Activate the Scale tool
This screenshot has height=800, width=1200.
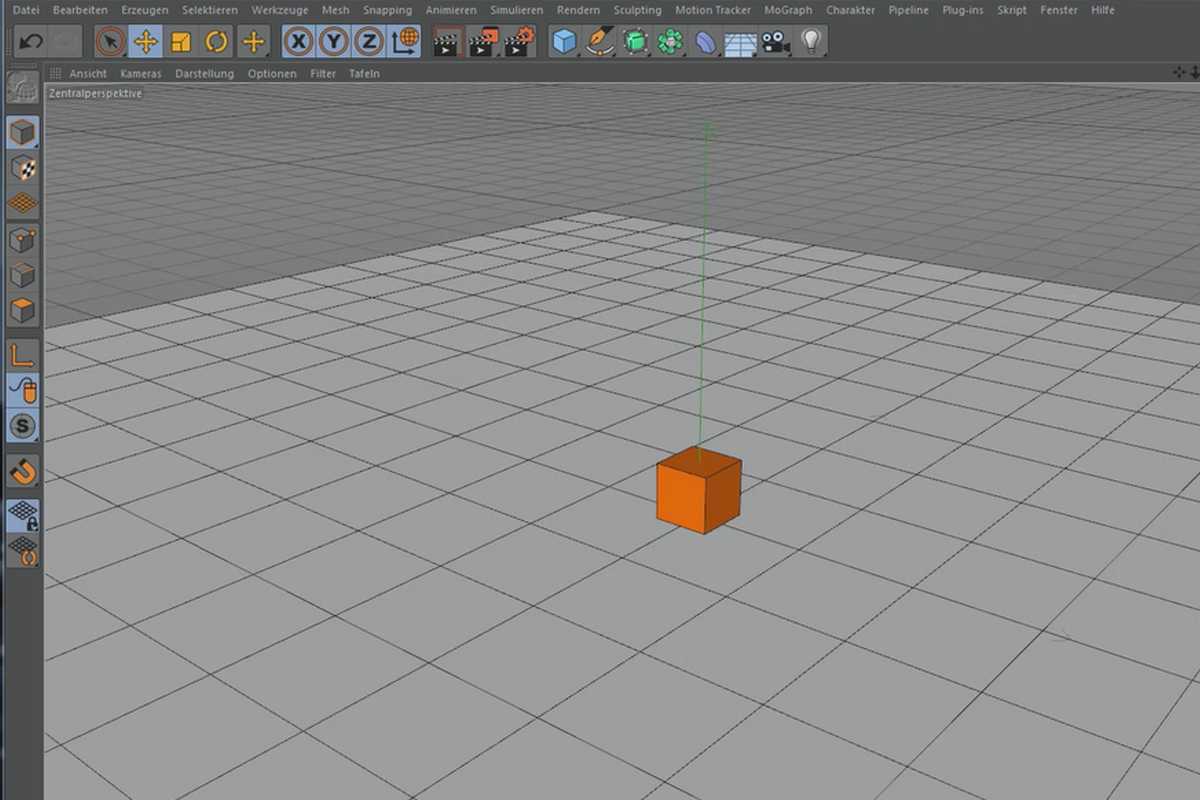pyautogui.click(x=181, y=42)
